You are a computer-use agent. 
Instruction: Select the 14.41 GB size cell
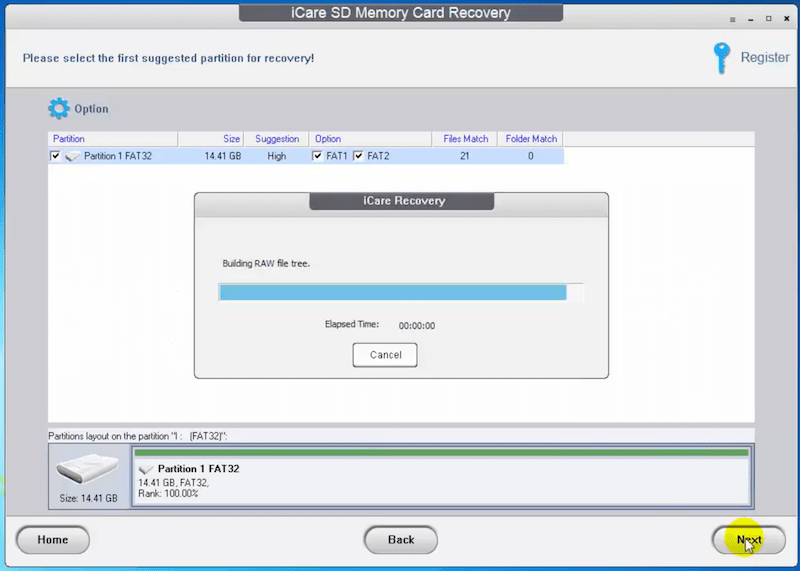pyautogui.click(x=222, y=156)
